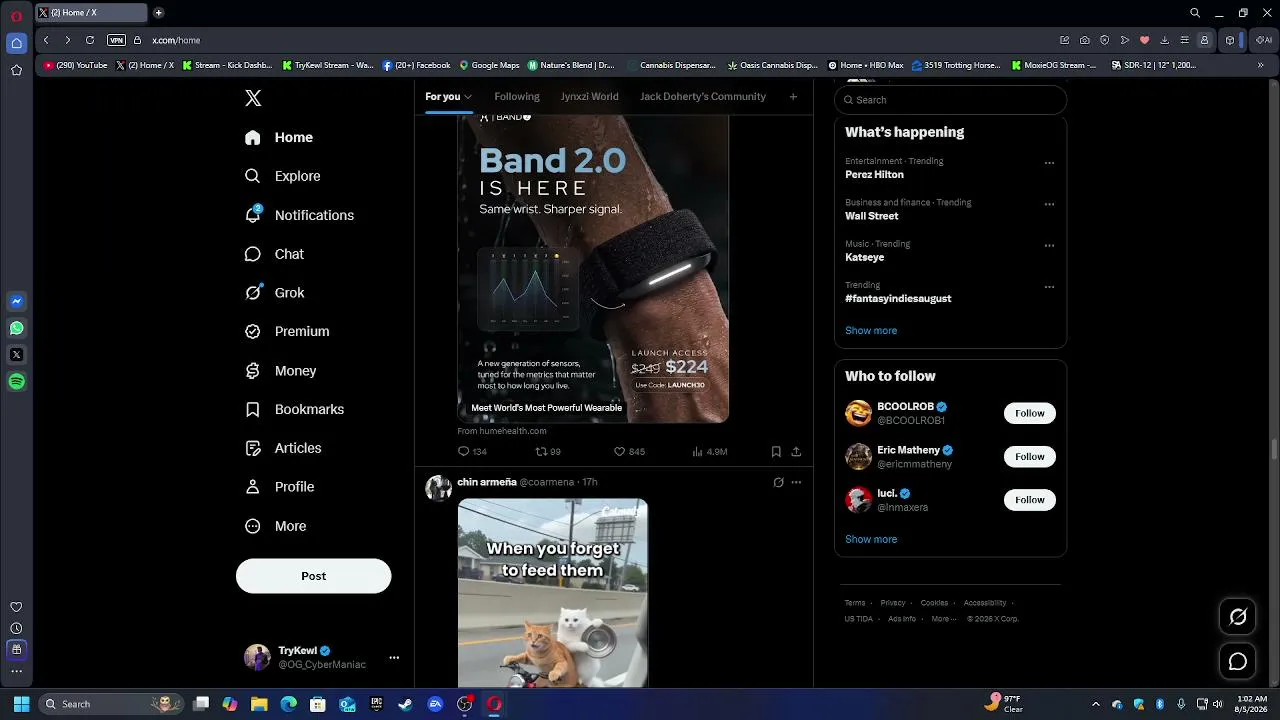Add a new timeline tab with plus

coord(793,97)
